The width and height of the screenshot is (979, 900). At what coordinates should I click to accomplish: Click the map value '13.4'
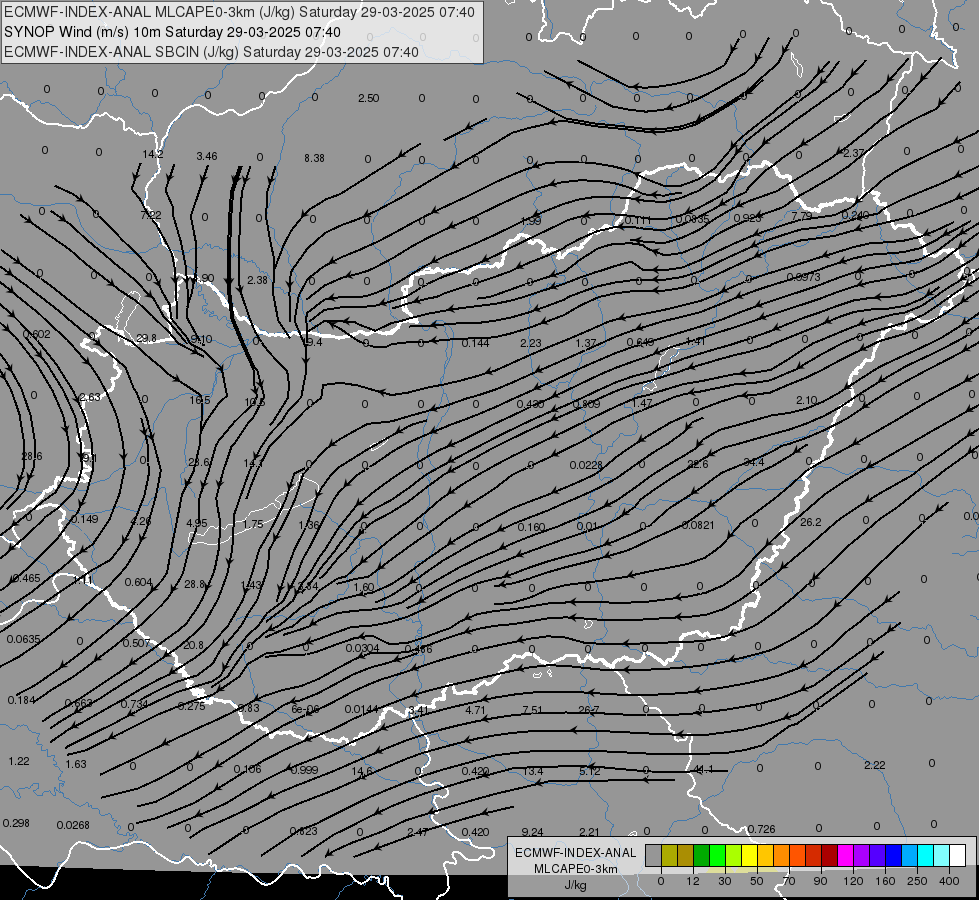click(533, 771)
